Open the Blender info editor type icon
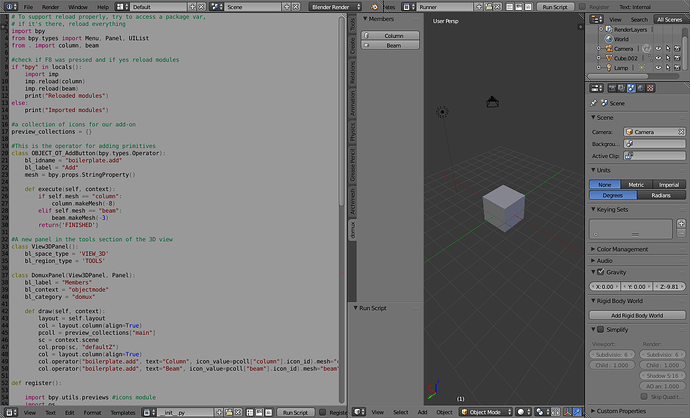Image resolution: width=690 pixels, height=418 pixels. [11, 7]
